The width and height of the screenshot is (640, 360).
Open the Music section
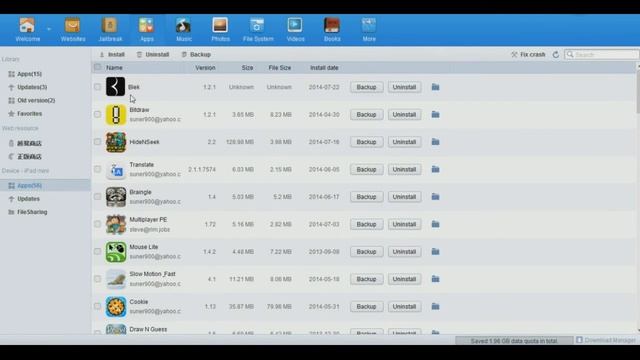pyautogui.click(x=184, y=29)
